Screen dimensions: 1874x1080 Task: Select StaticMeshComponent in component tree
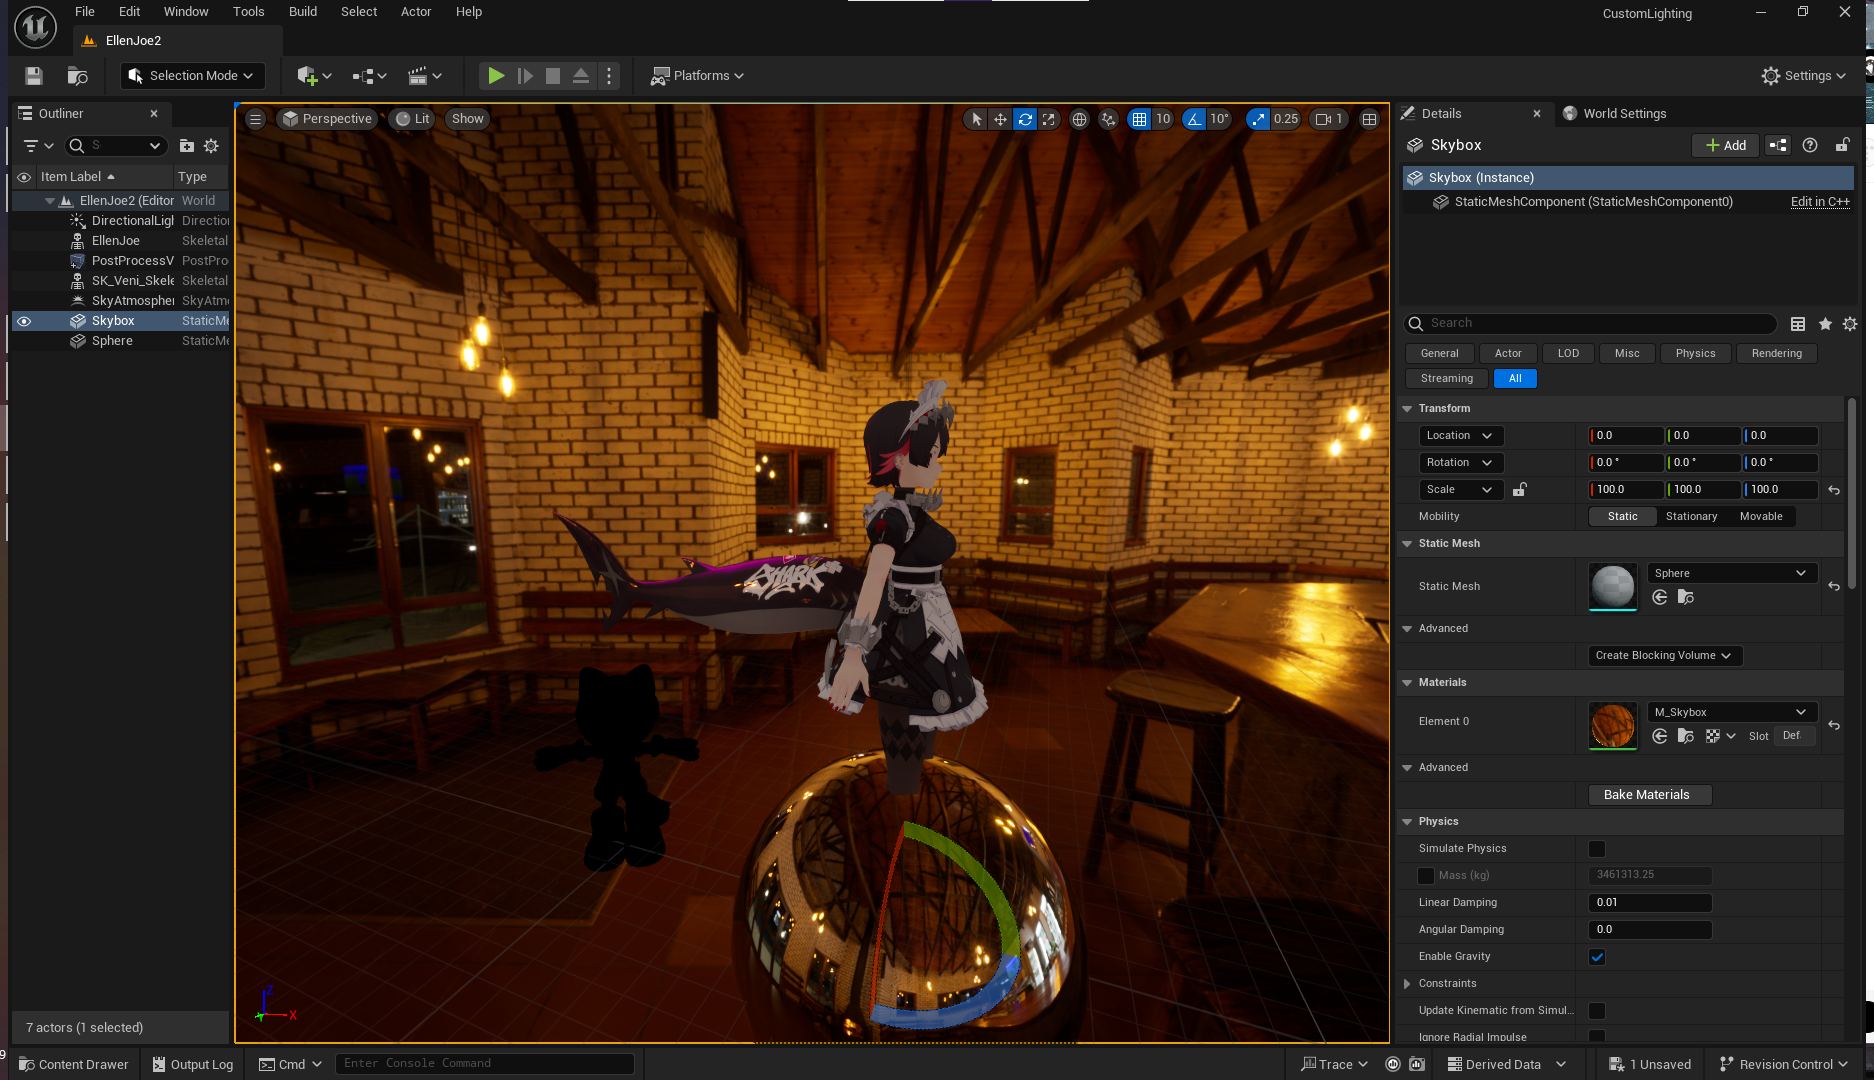(x=1593, y=202)
